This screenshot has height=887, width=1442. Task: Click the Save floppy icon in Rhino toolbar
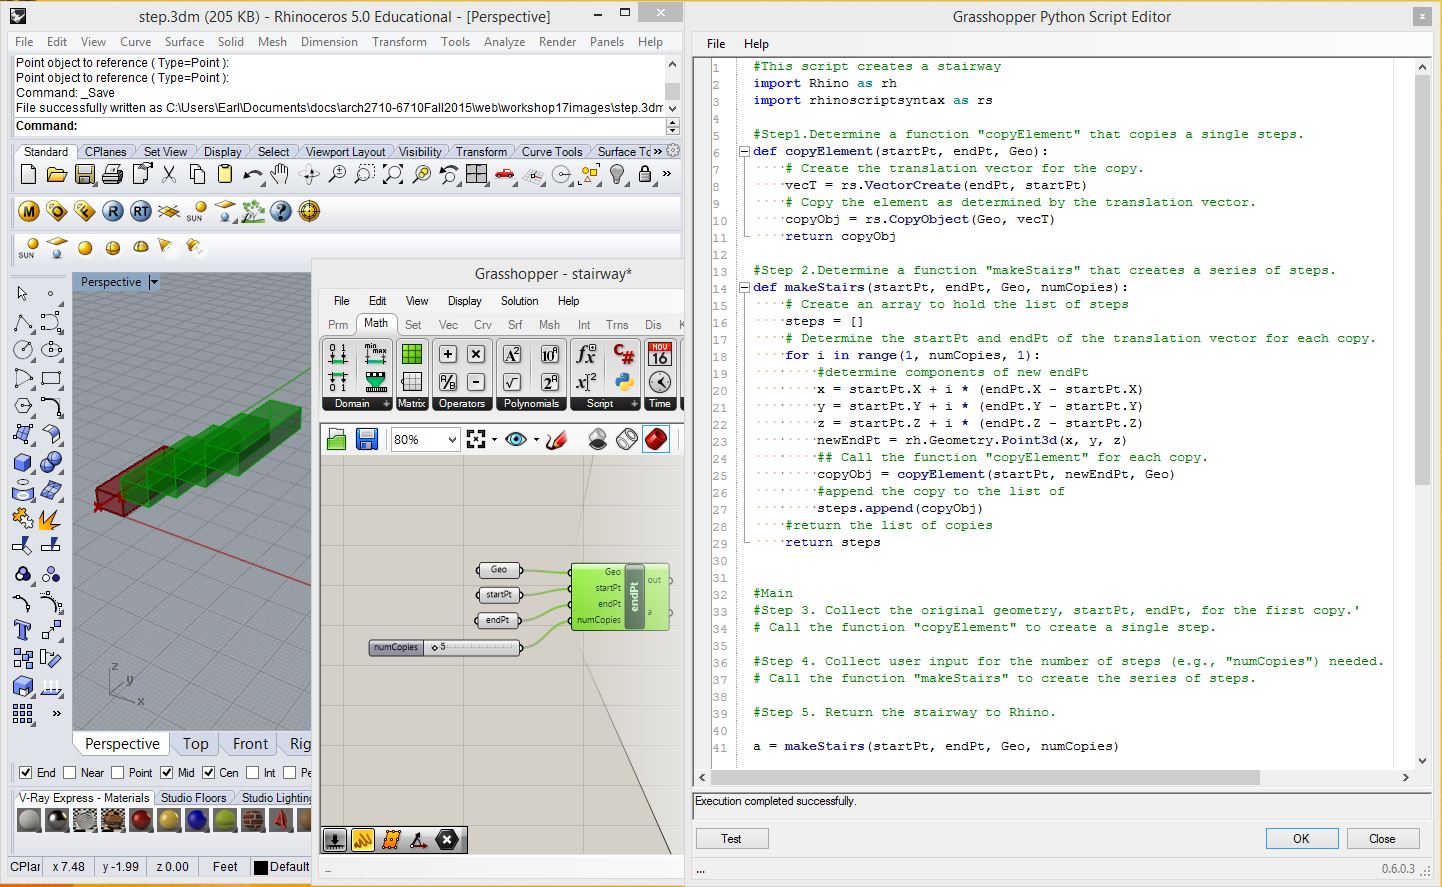(85, 175)
